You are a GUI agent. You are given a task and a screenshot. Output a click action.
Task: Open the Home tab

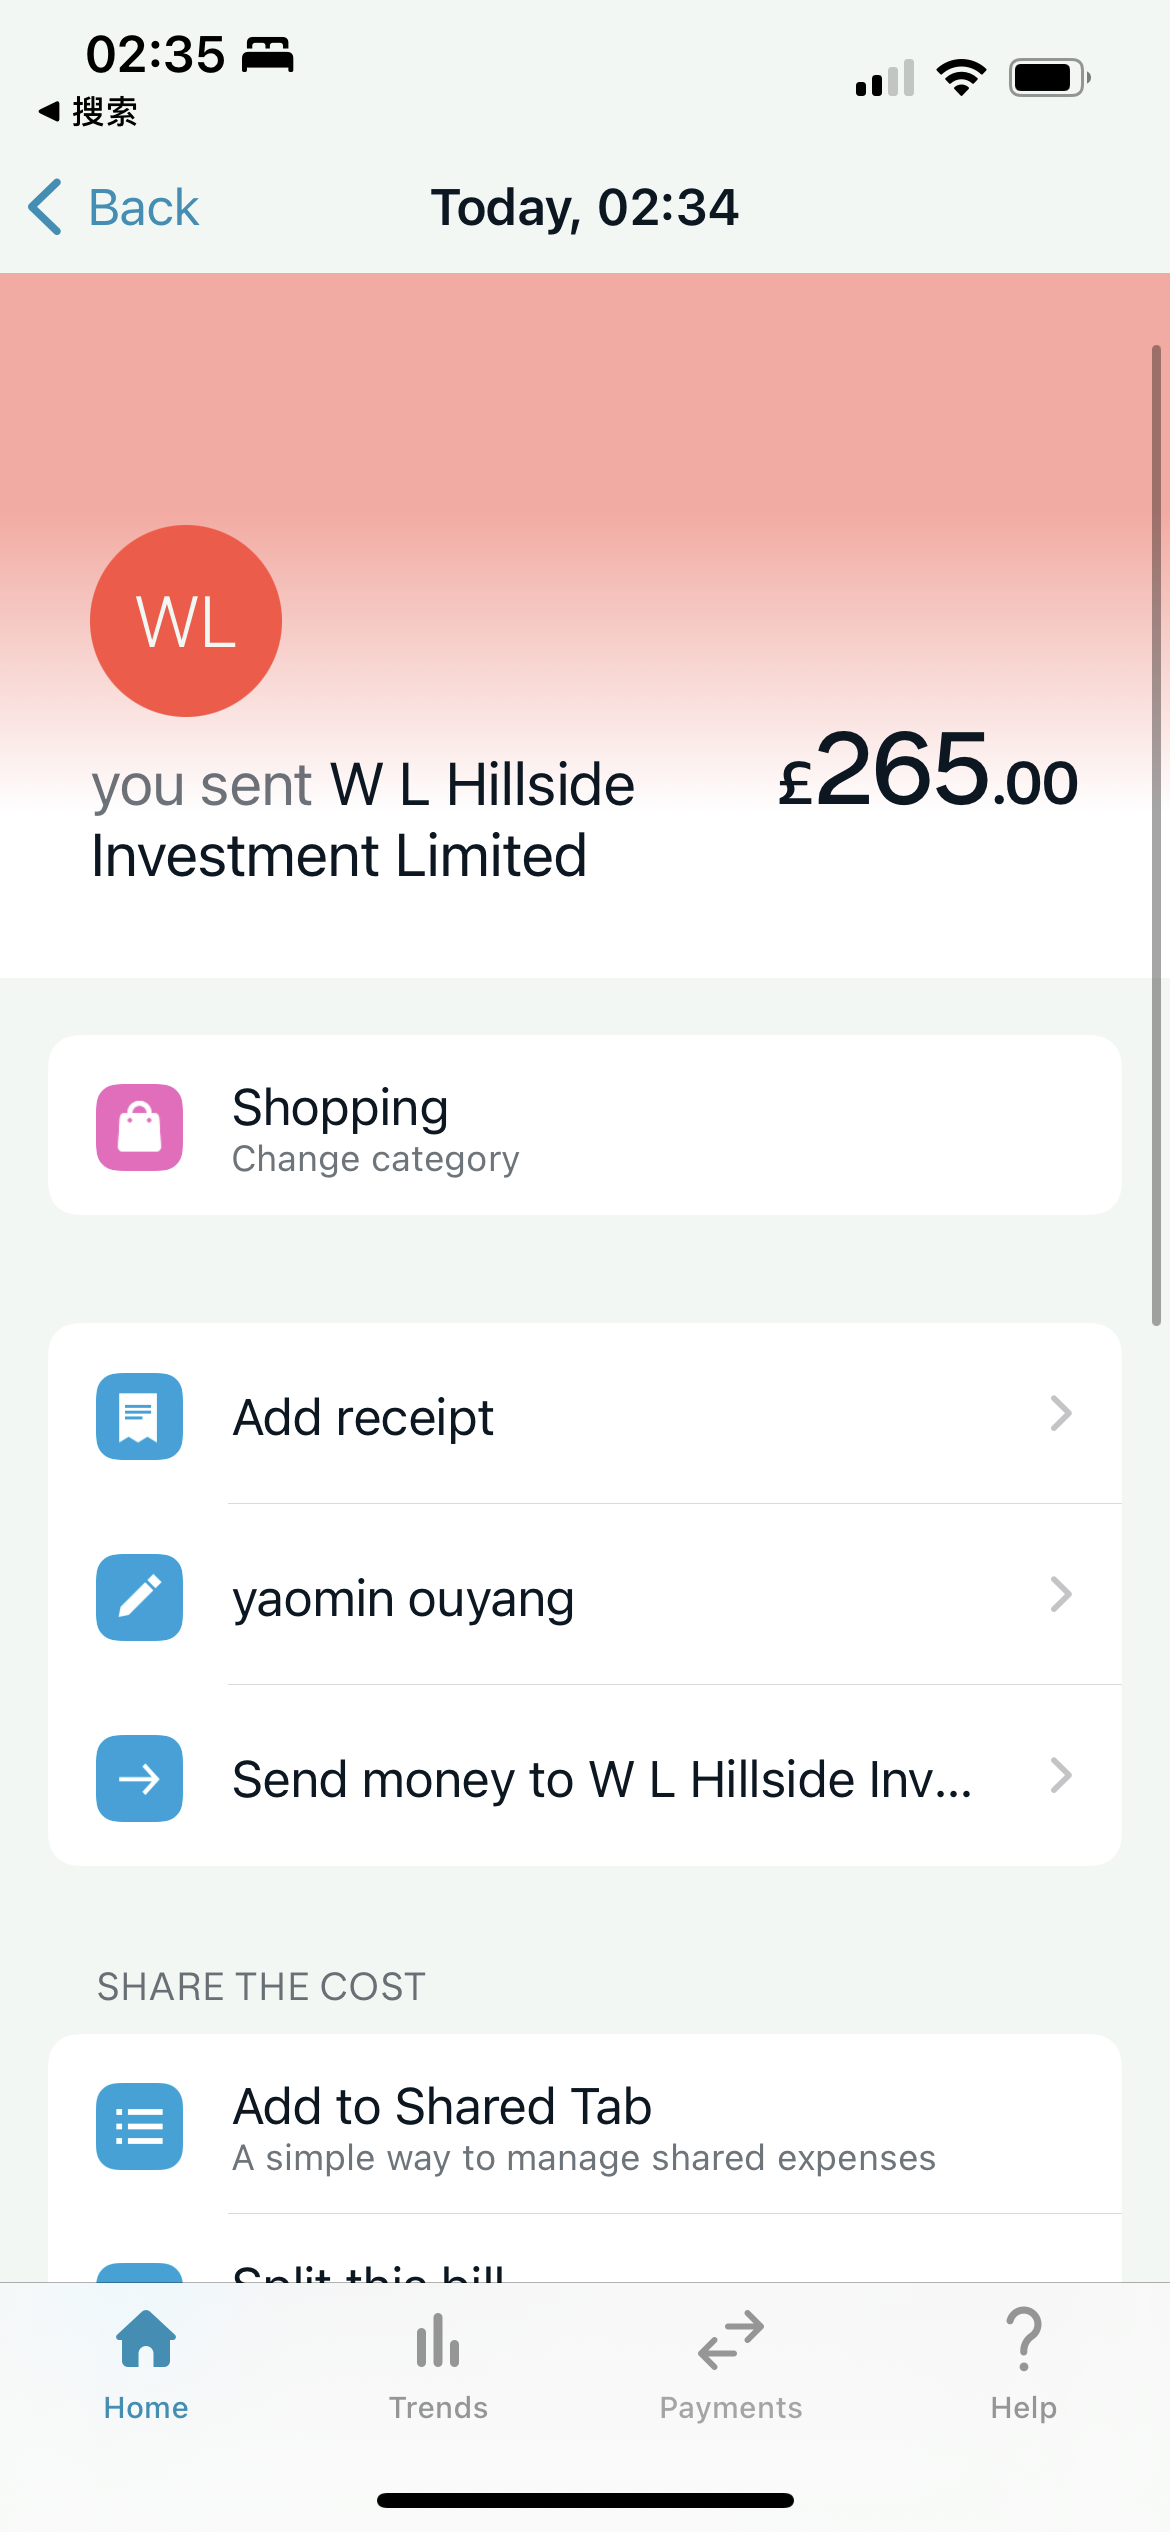point(146,2365)
